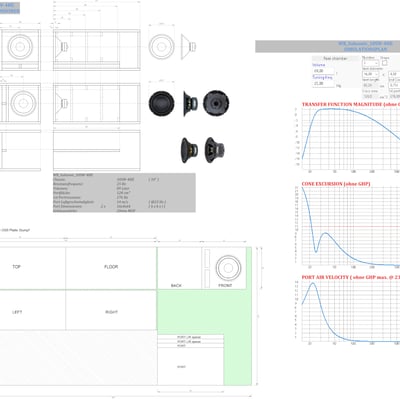Screen dimensions: 400x399
Task: Select the front-view black woofer photo
Action: coord(161,104)
